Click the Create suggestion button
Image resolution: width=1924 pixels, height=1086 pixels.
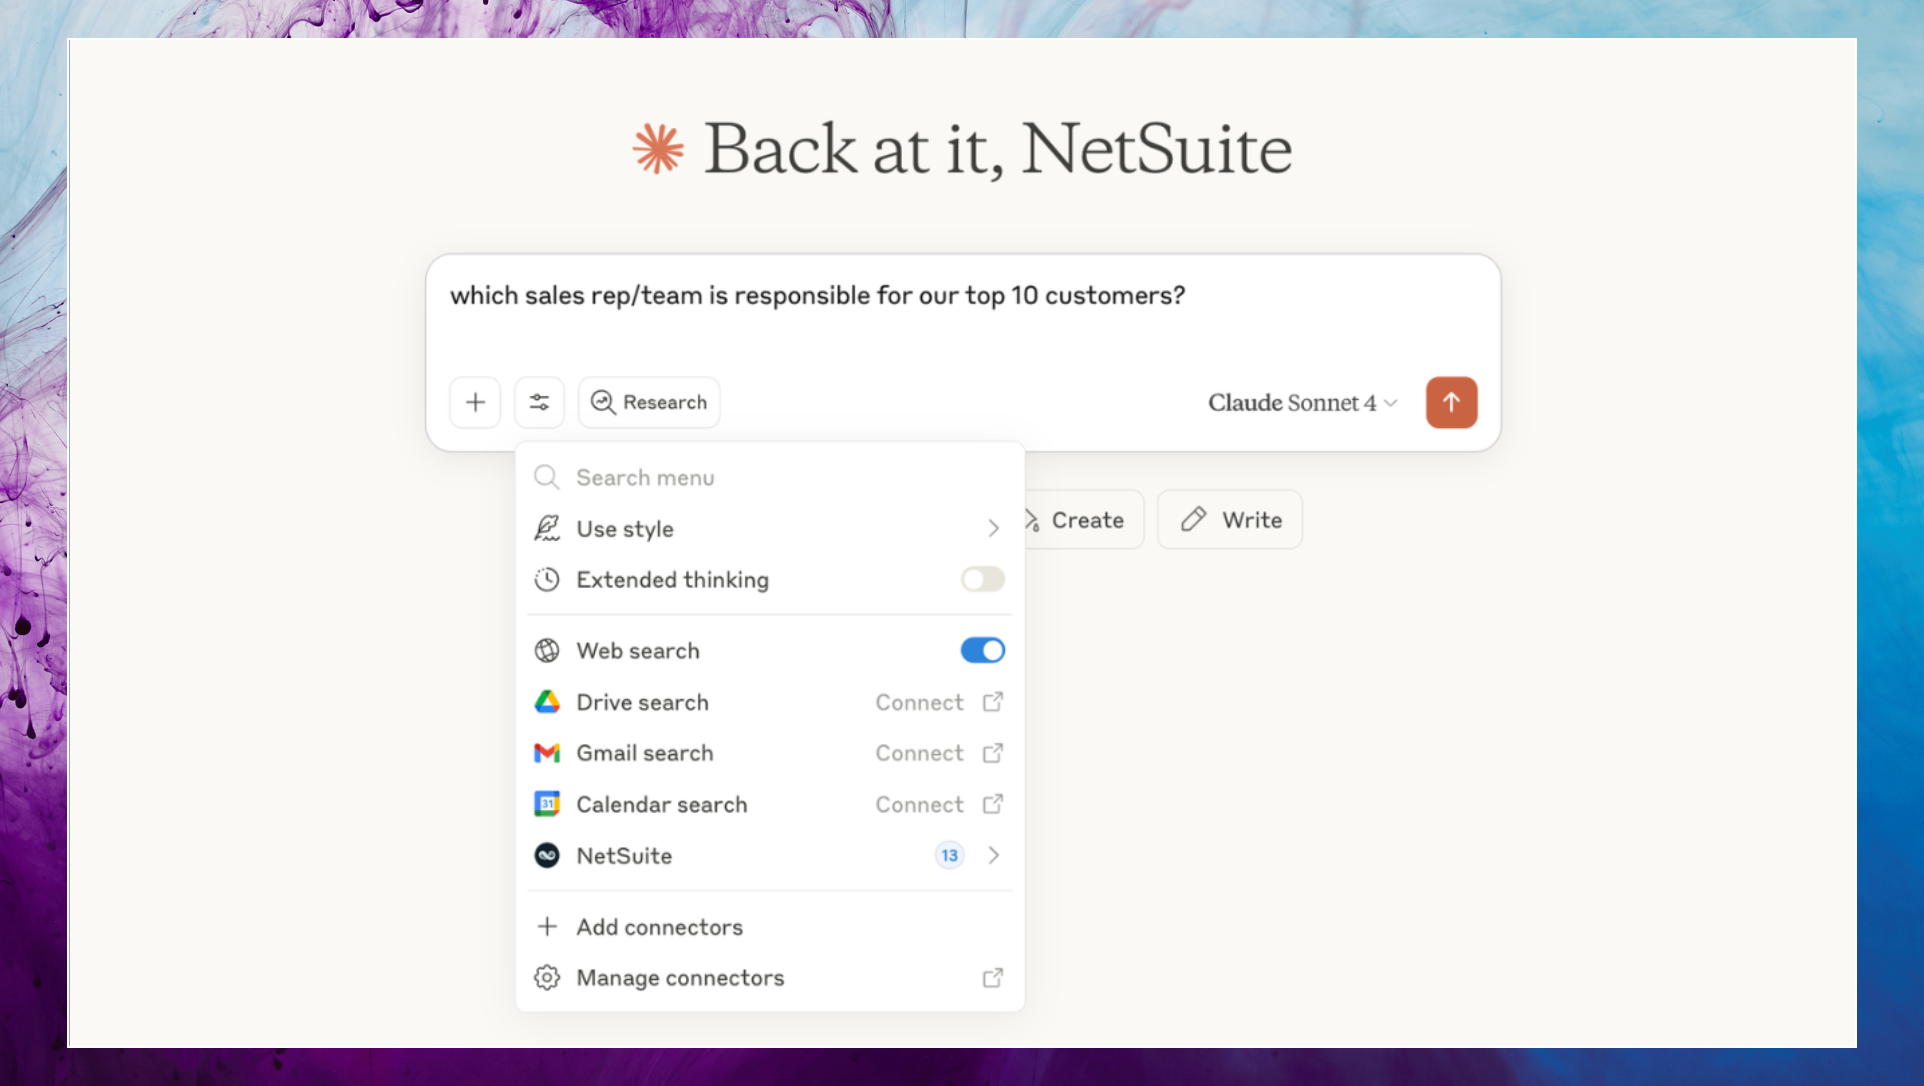pyautogui.click(x=1084, y=519)
